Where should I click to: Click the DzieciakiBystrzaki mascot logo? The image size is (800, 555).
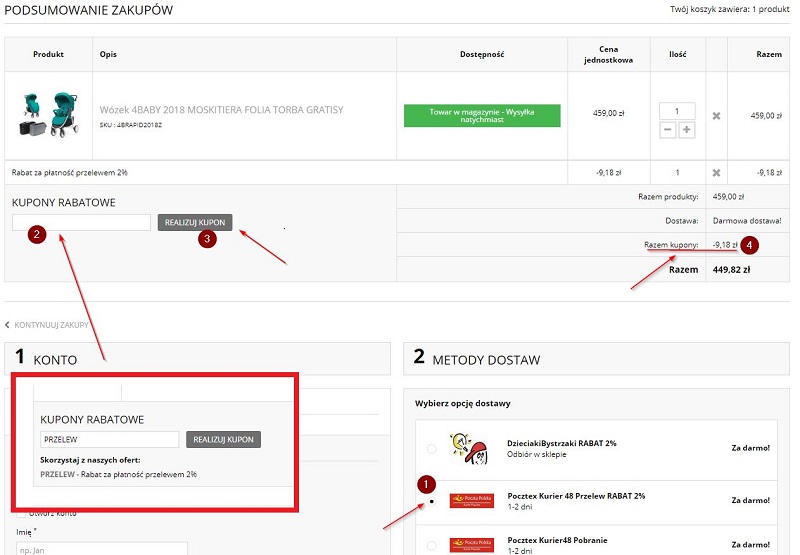pyautogui.click(x=471, y=447)
